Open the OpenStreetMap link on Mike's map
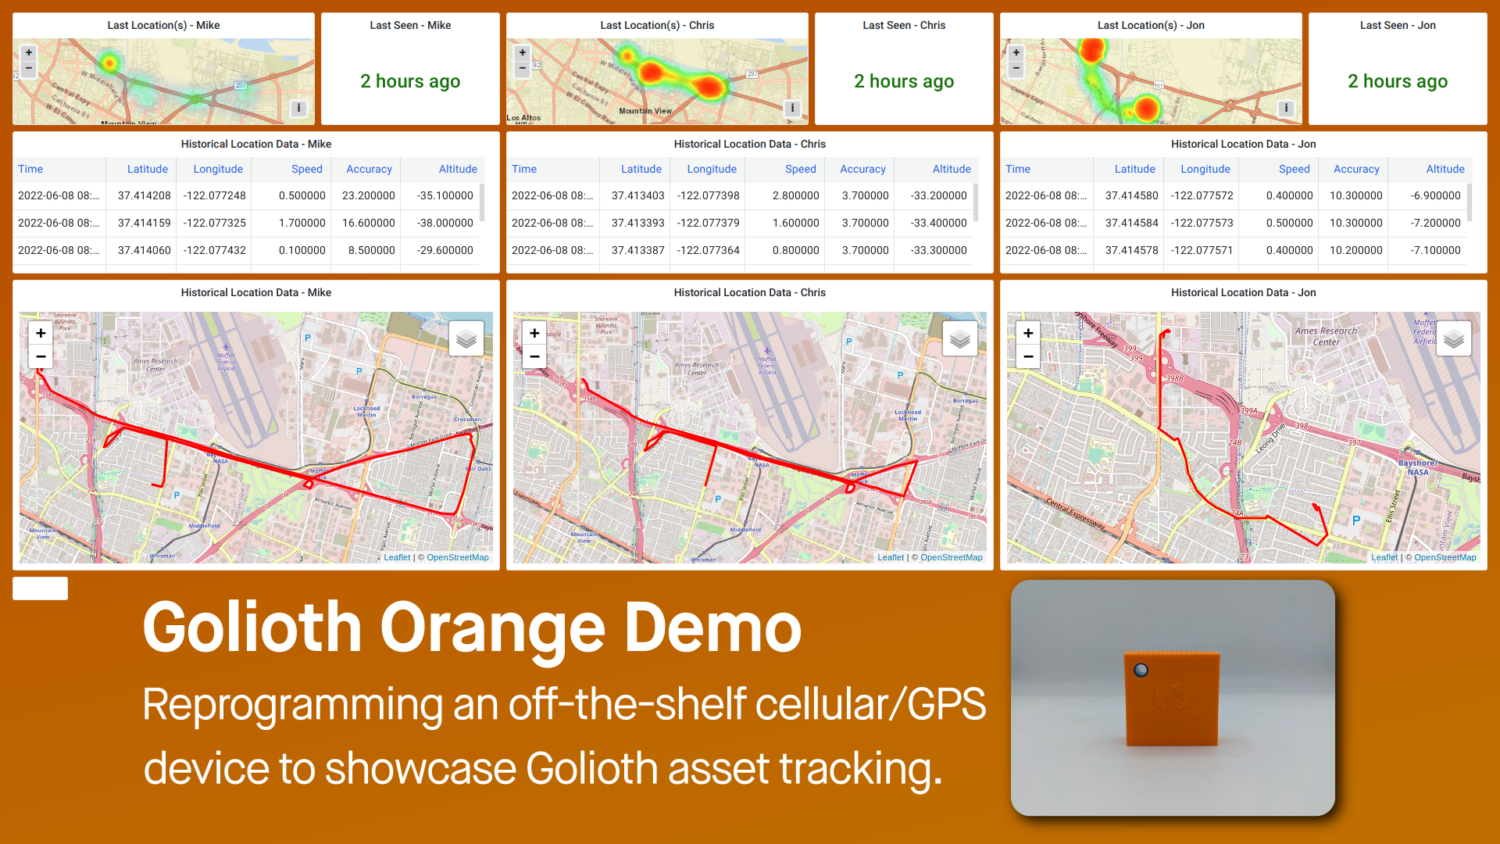This screenshot has width=1500, height=844. tap(458, 557)
